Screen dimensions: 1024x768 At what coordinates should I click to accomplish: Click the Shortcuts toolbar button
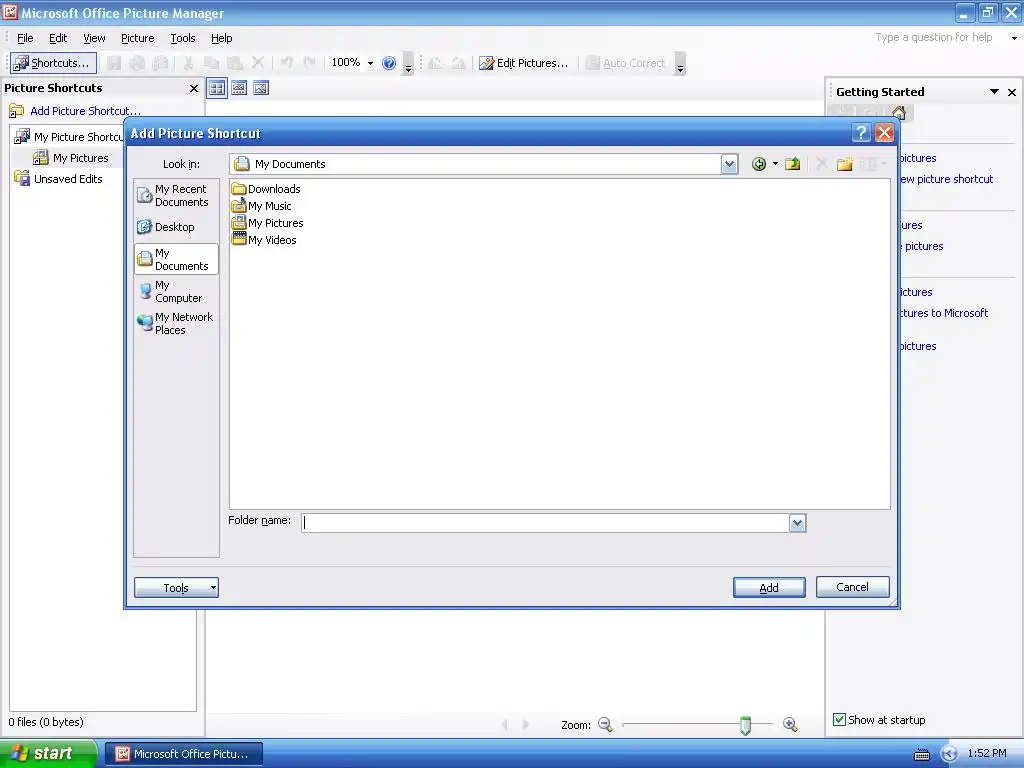pyautogui.click(x=54, y=63)
